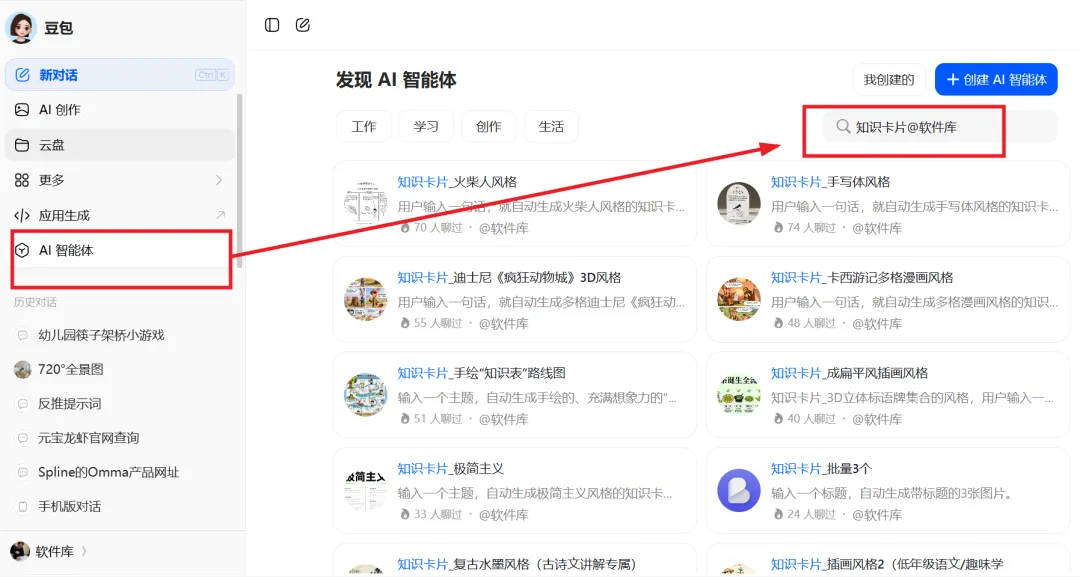Screen dimensions: 1080x577
Task: Click the 应用生成 code brackets icon
Action: click(x=22, y=216)
